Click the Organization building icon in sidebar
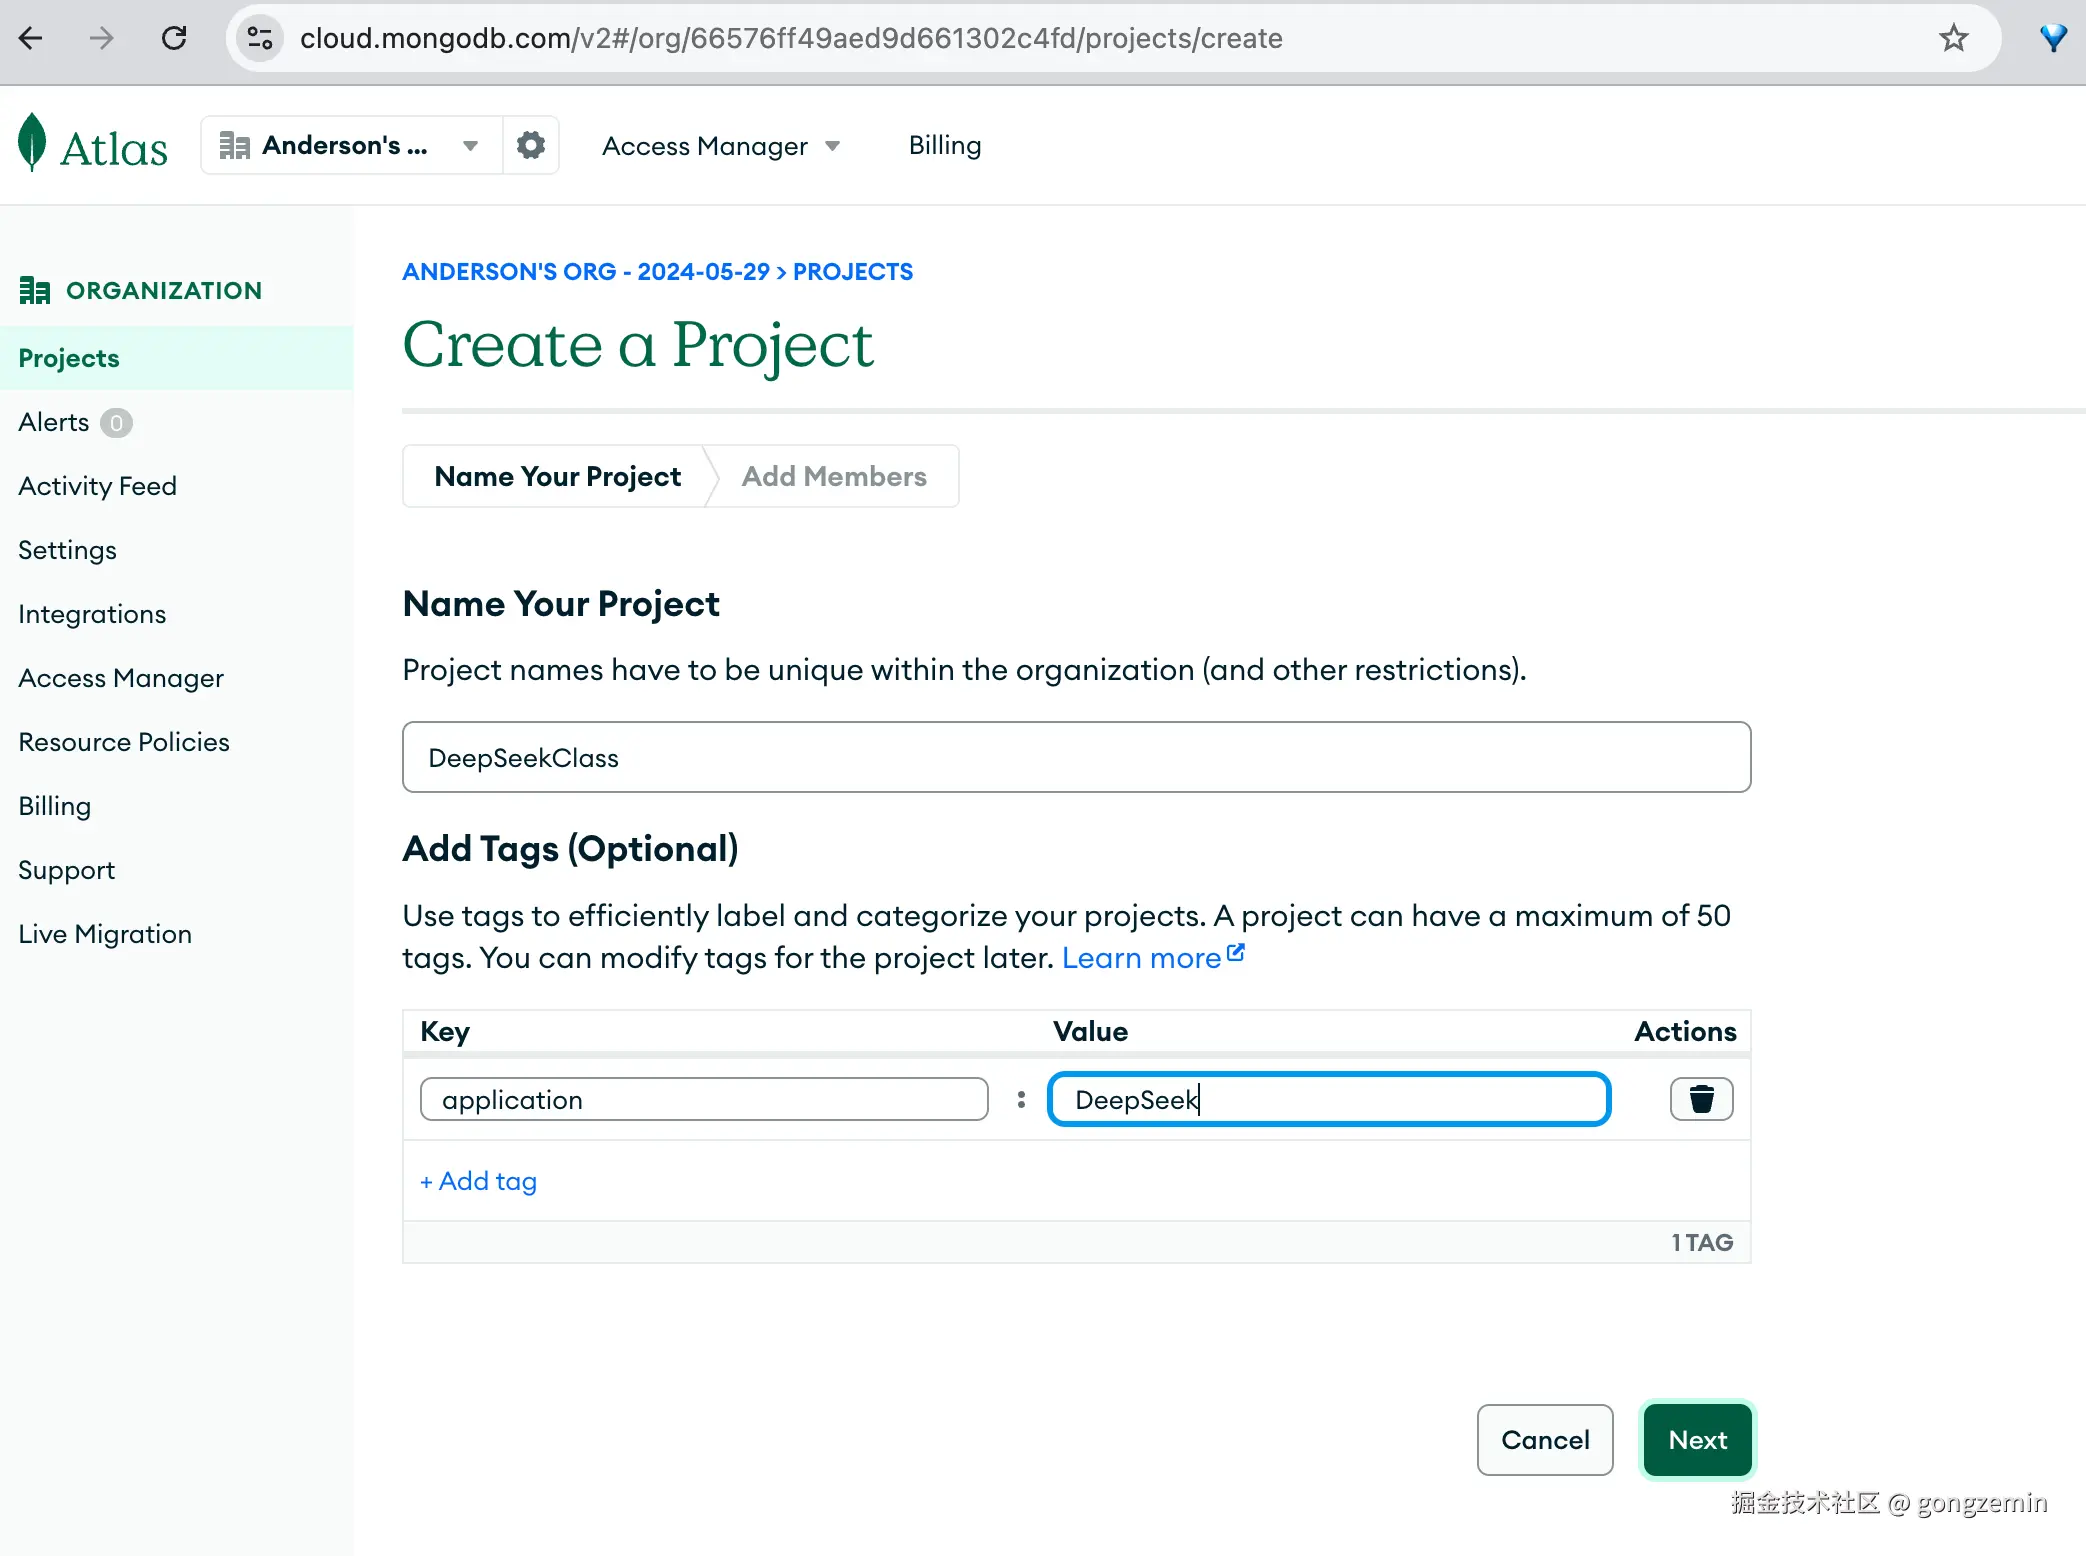 pyautogui.click(x=34, y=290)
